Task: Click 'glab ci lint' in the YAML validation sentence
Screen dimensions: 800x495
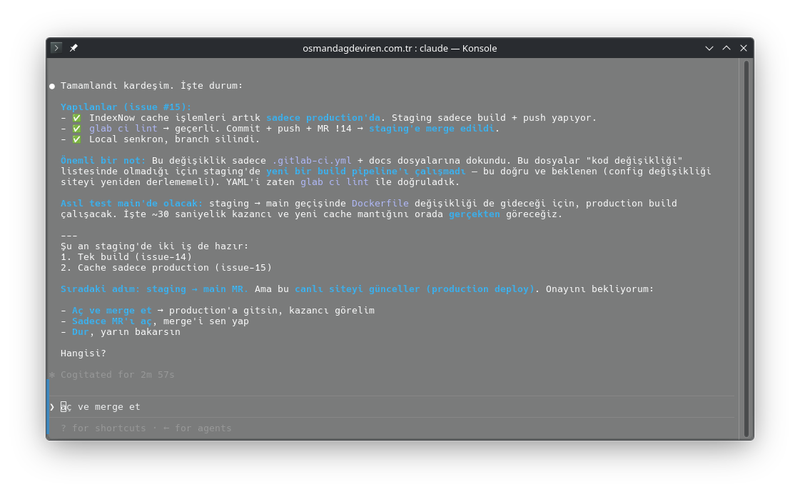Action: [334, 182]
